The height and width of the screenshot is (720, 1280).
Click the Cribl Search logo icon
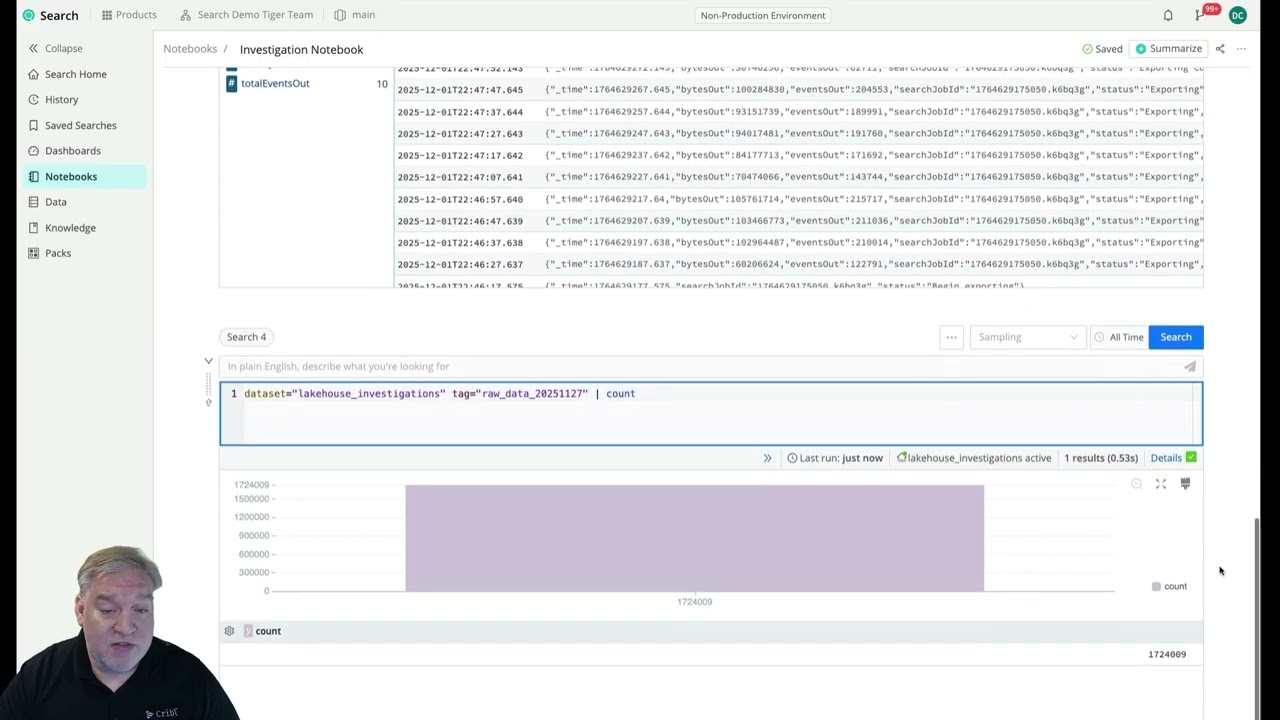coord(28,15)
